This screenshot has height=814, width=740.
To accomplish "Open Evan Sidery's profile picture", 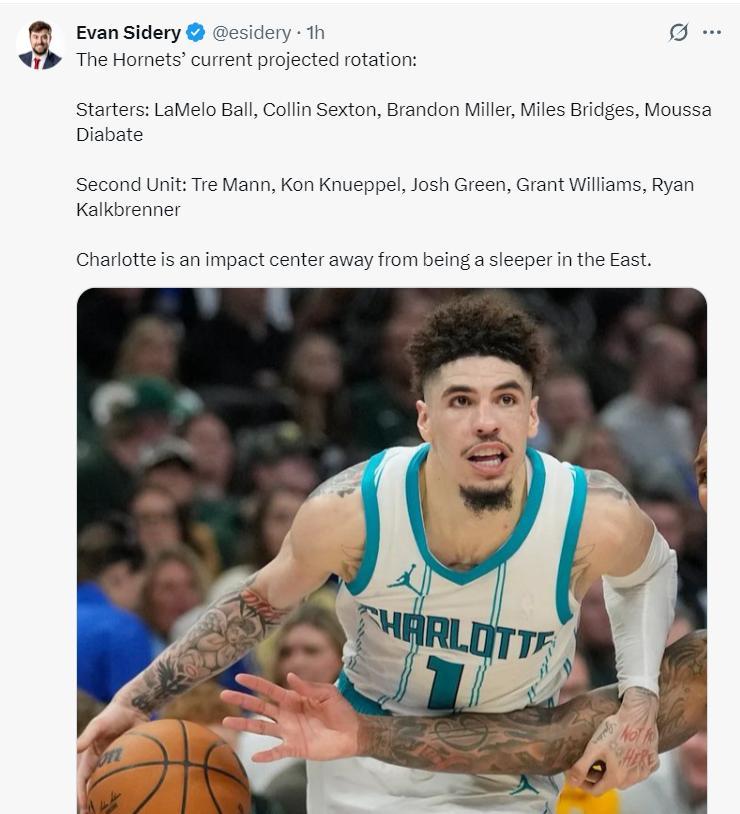I will (40, 46).
